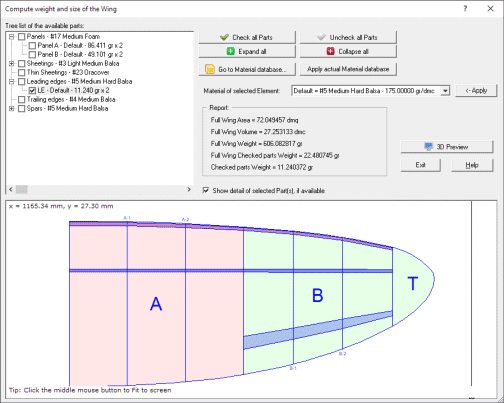Screen dimensions: 504x403
Task: Click the grey checkmark on Uncheck all Parts
Action: point(321,37)
